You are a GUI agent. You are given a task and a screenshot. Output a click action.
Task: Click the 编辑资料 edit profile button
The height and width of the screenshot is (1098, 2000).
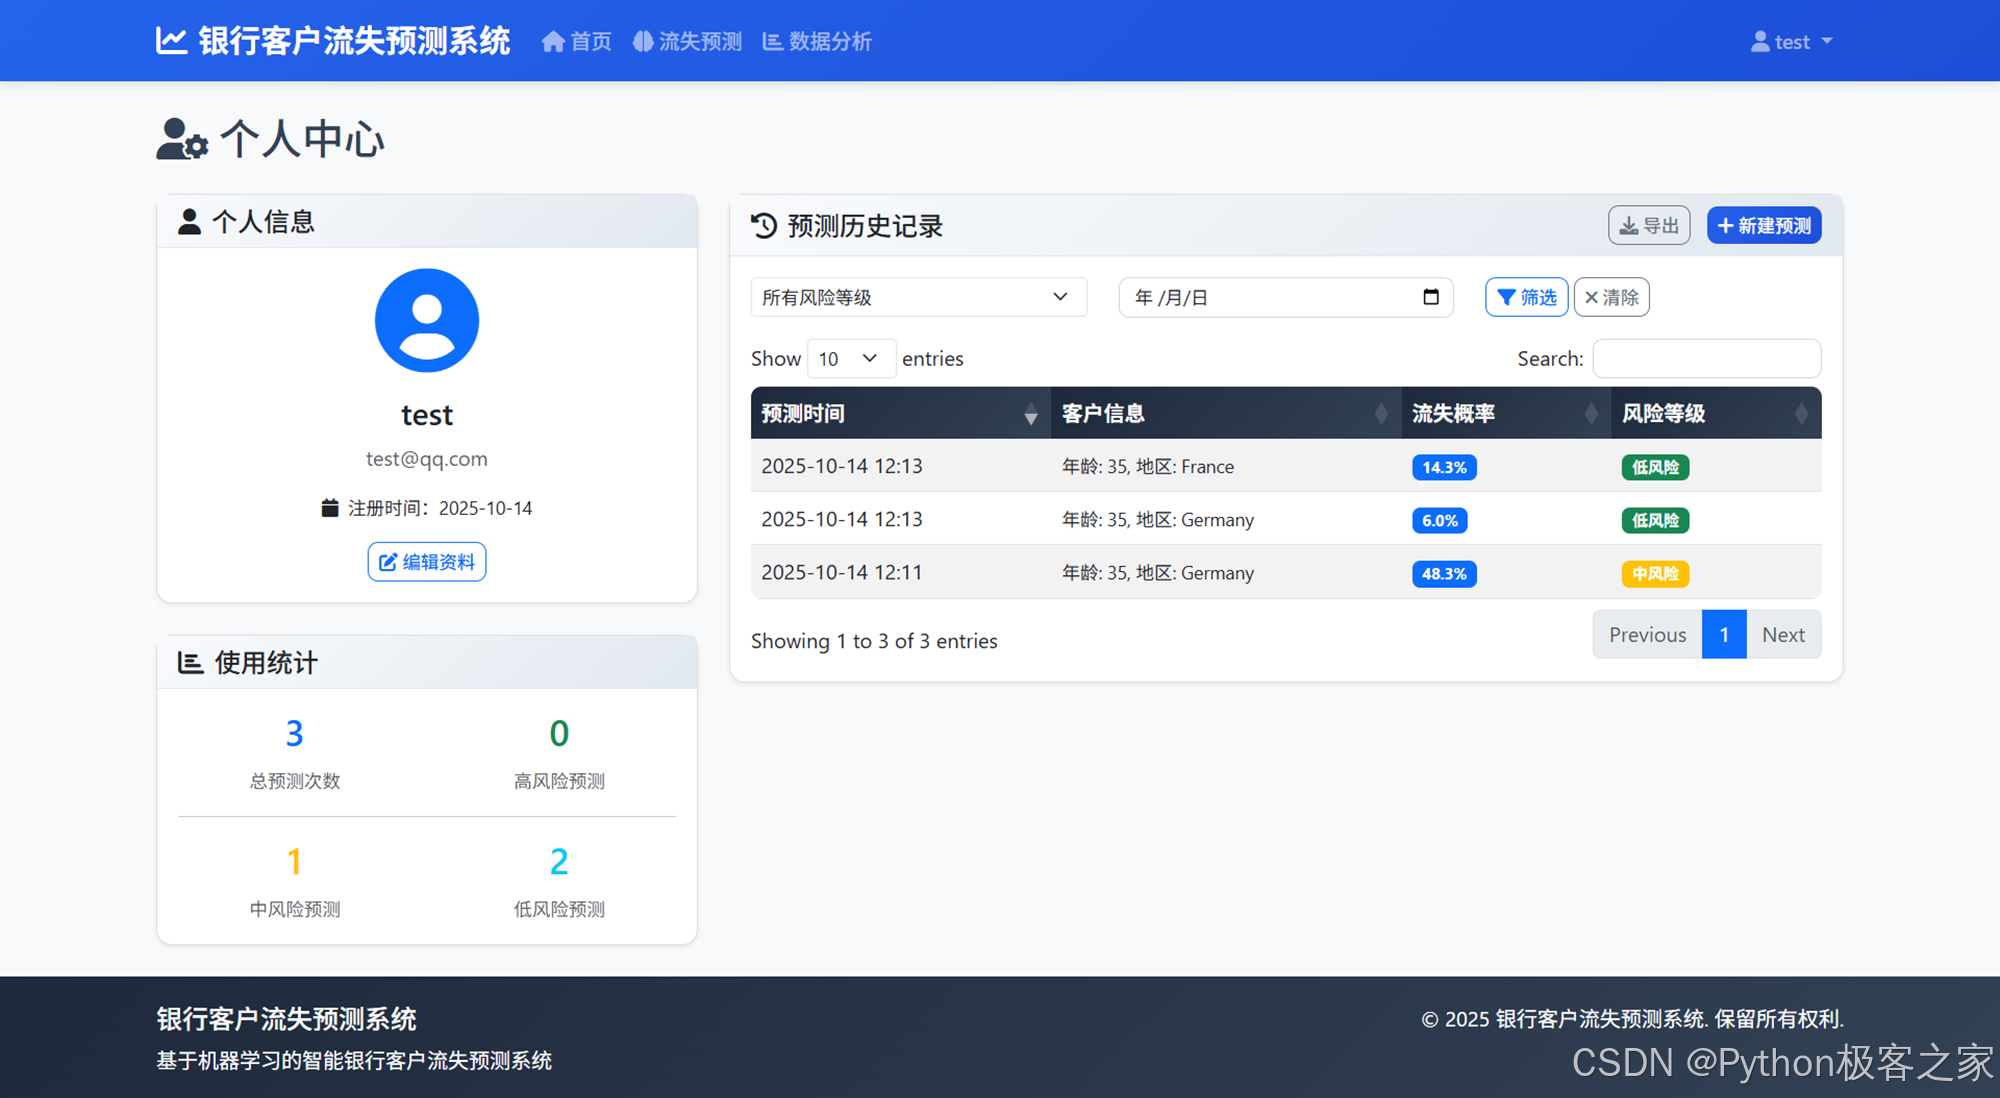point(427,562)
